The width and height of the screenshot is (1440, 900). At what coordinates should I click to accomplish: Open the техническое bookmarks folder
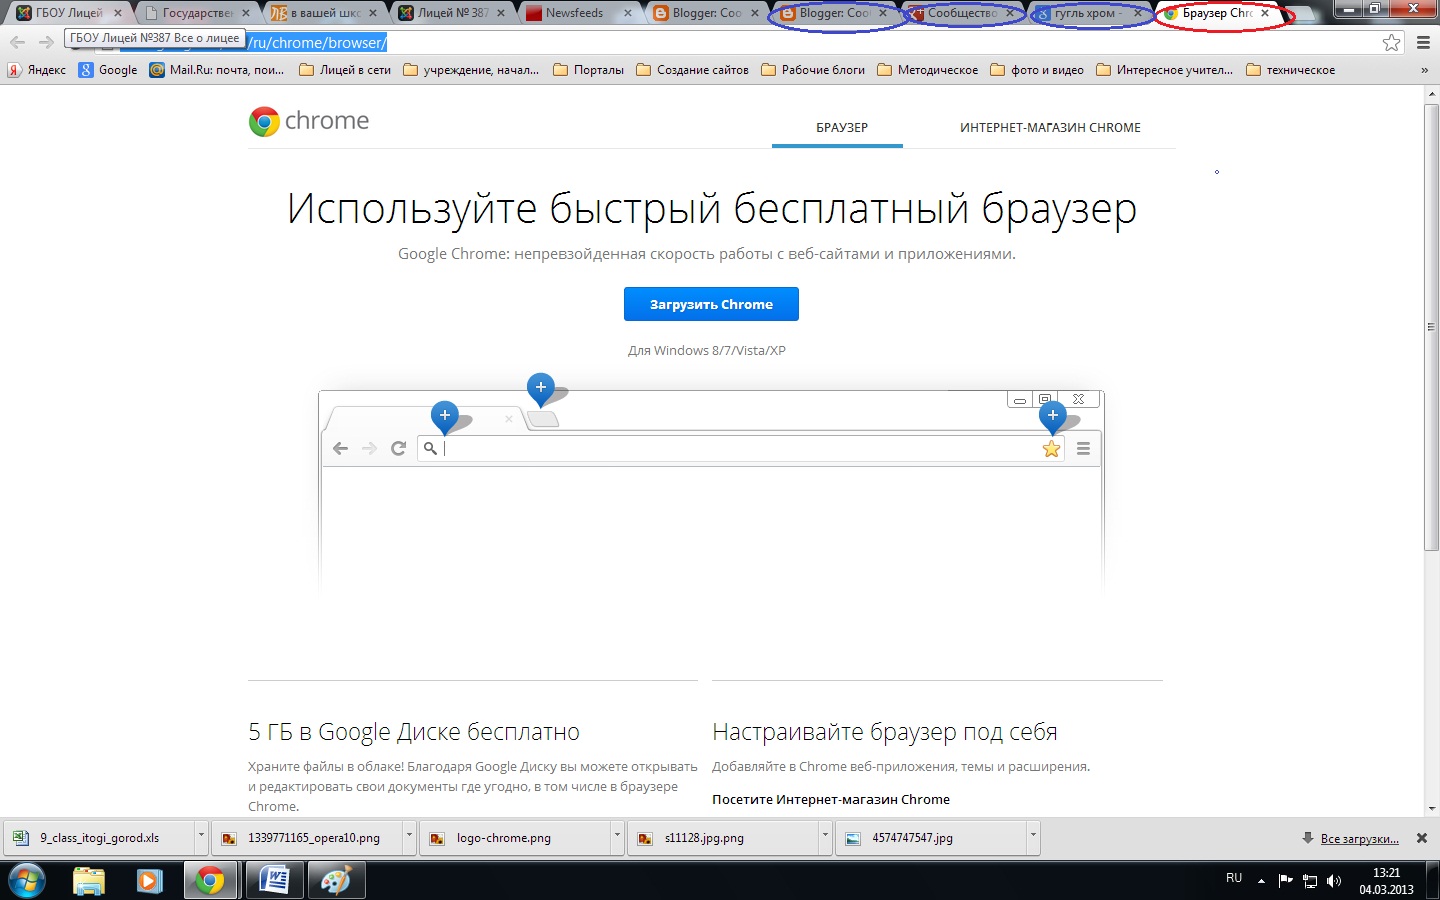click(1290, 70)
